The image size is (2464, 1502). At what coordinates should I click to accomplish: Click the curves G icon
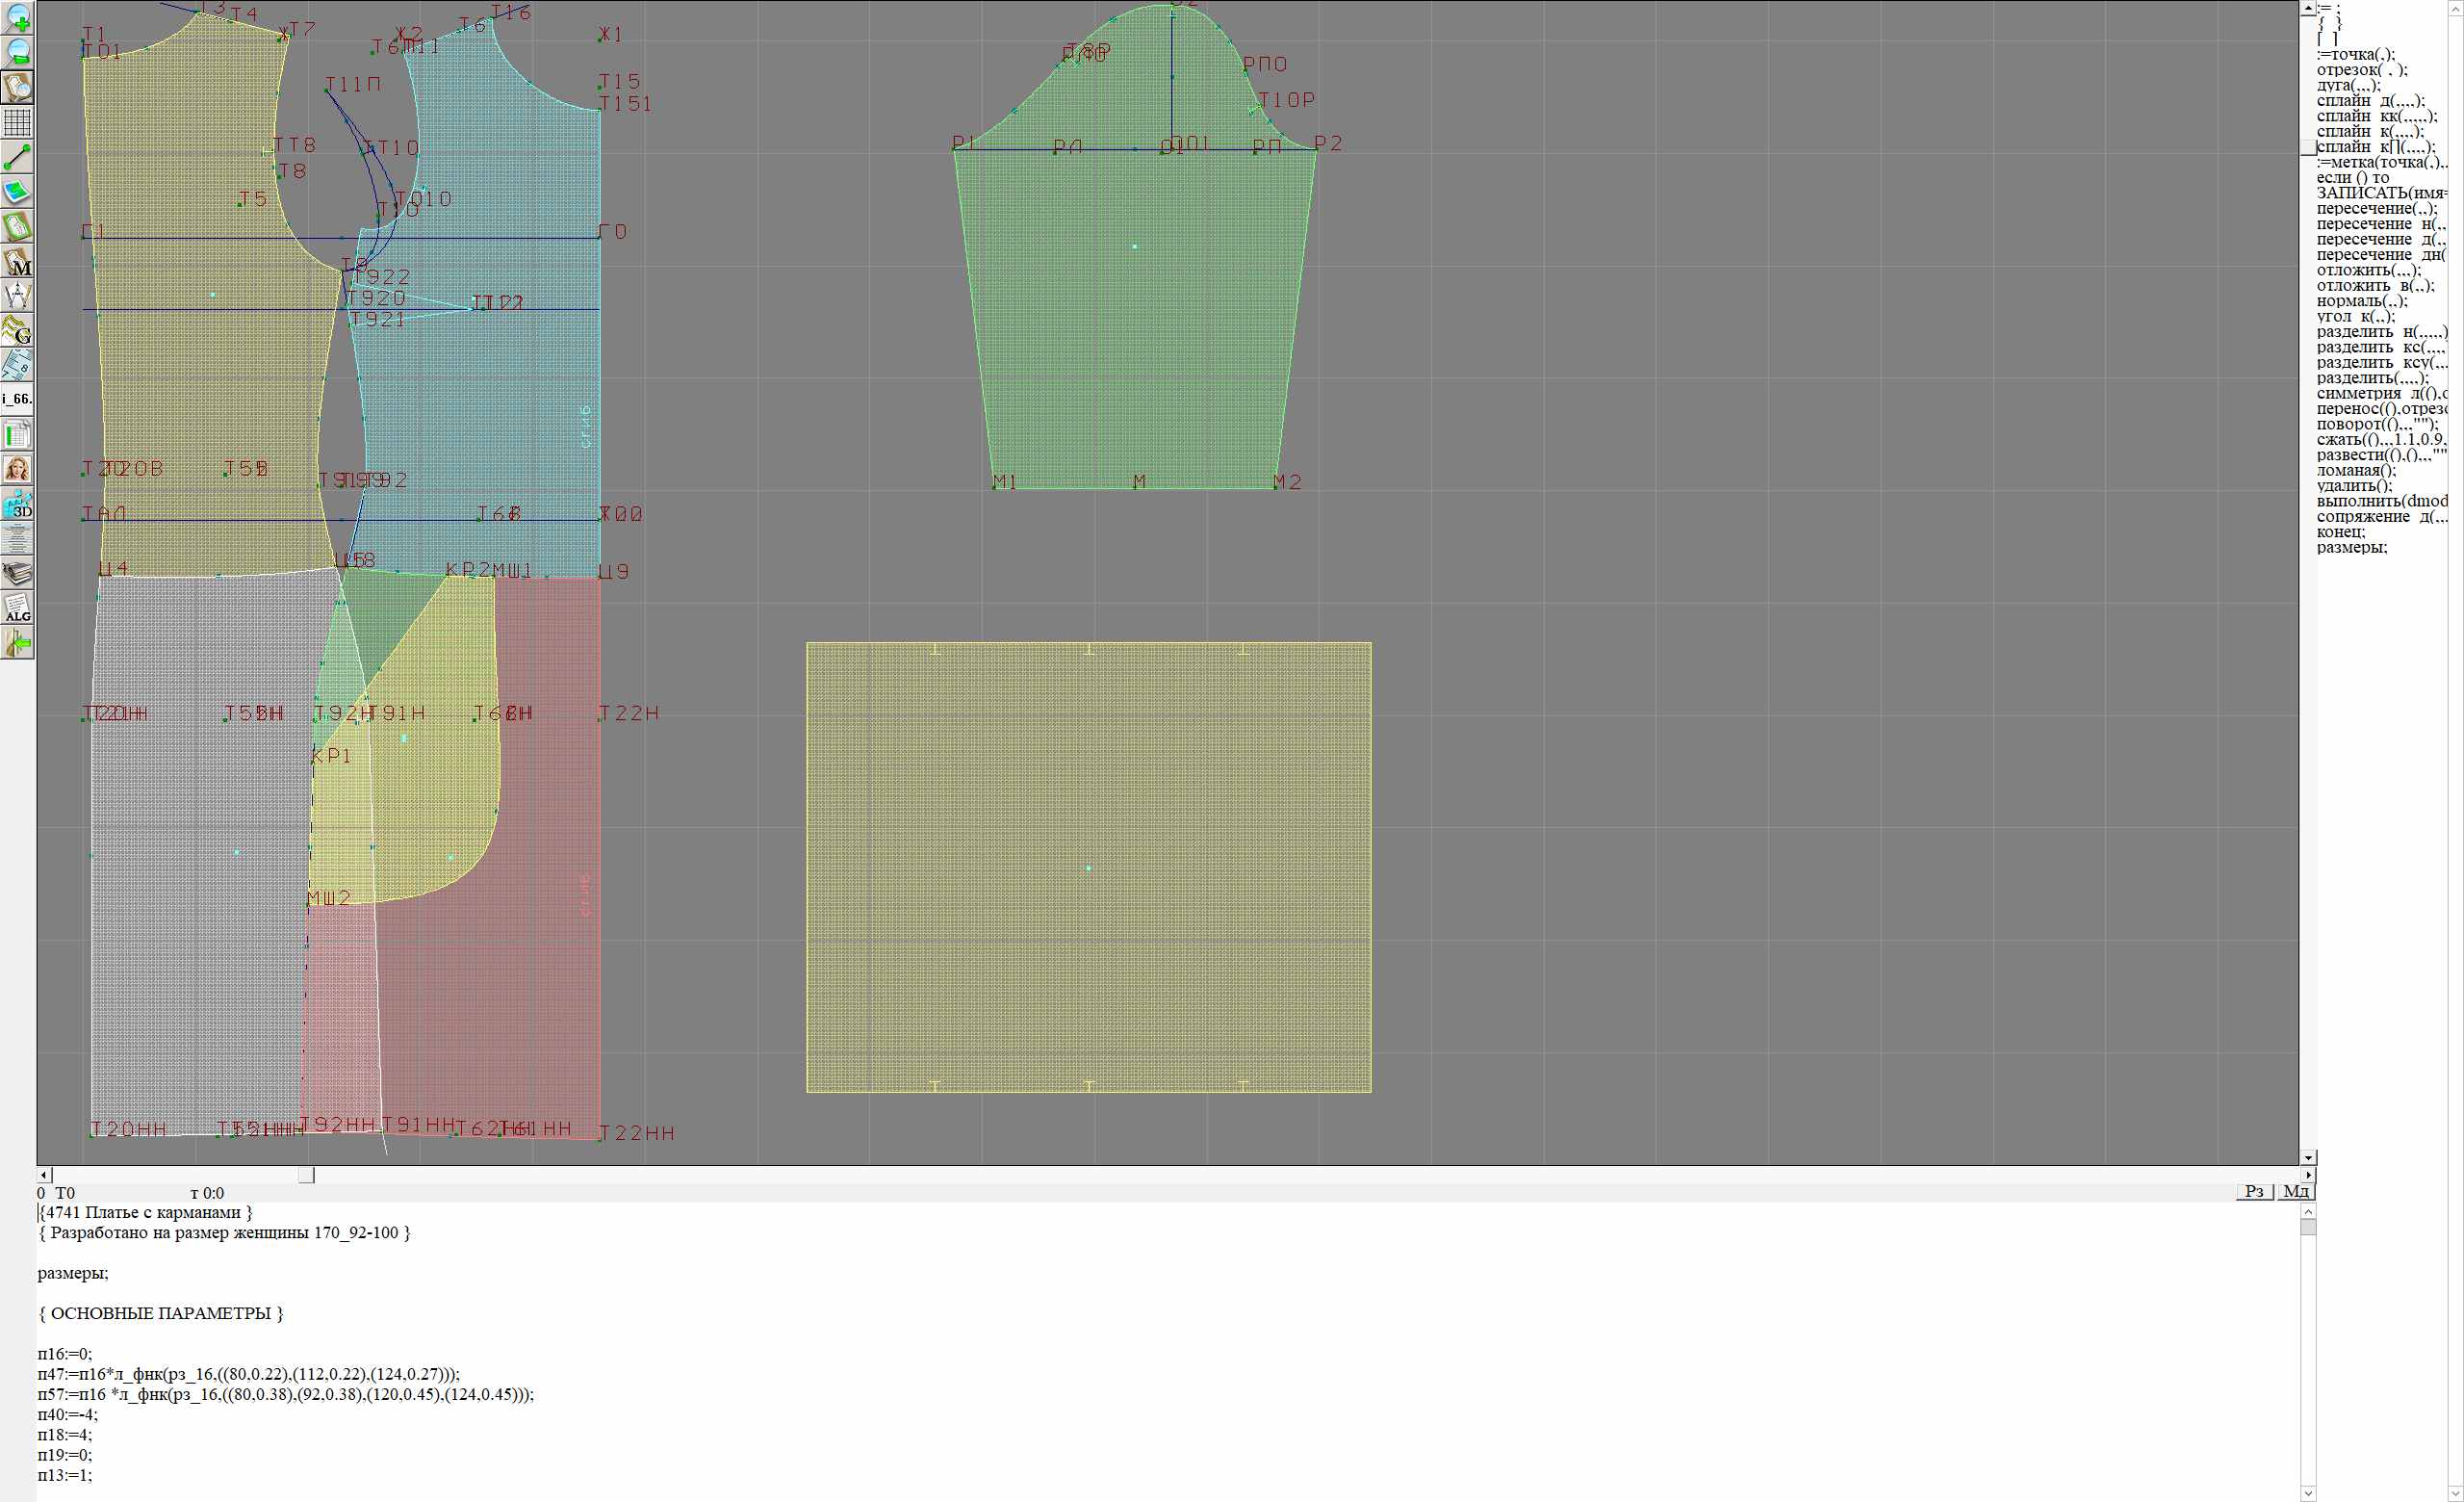click(x=18, y=330)
